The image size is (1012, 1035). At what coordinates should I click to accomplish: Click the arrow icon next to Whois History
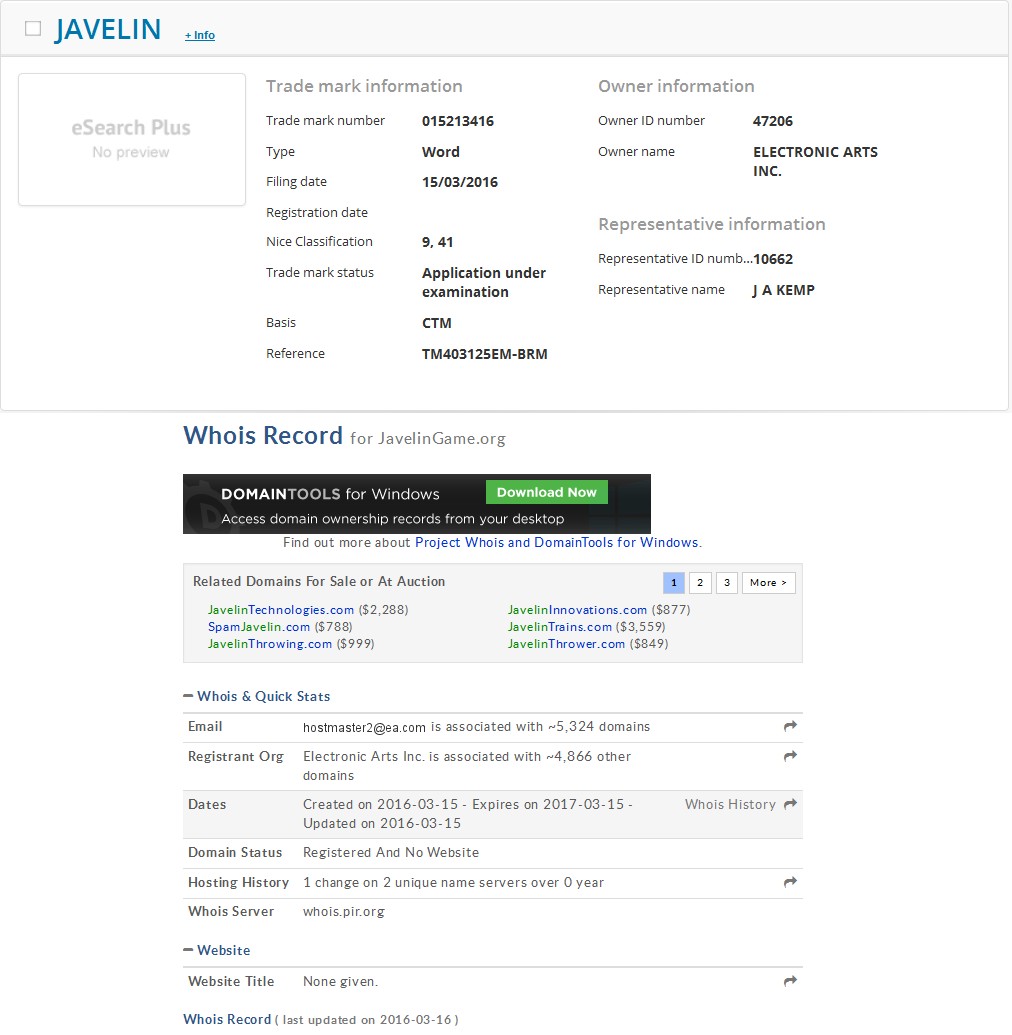790,804
